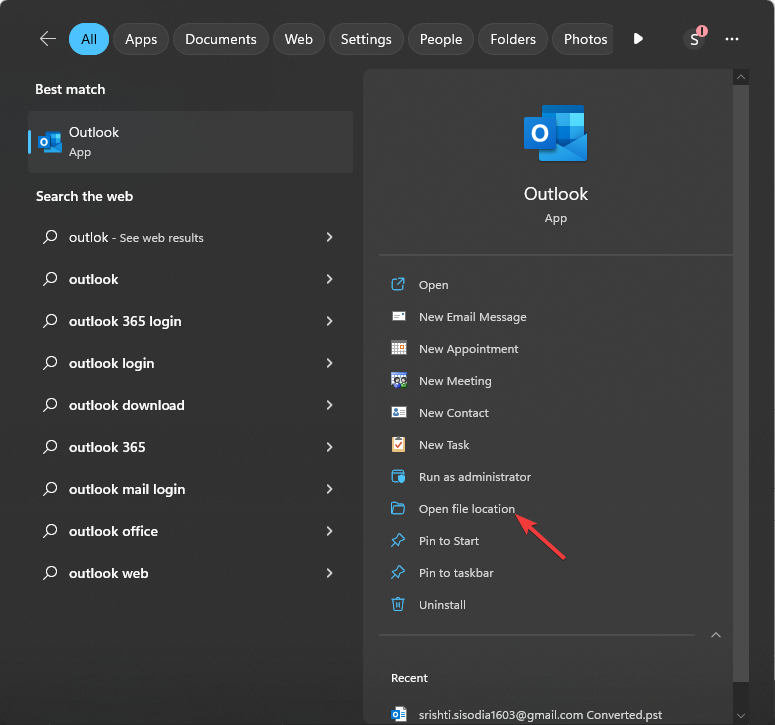The image size is (775, 725).
Task: Choose New Appointment
Action: tap(468, 349)
